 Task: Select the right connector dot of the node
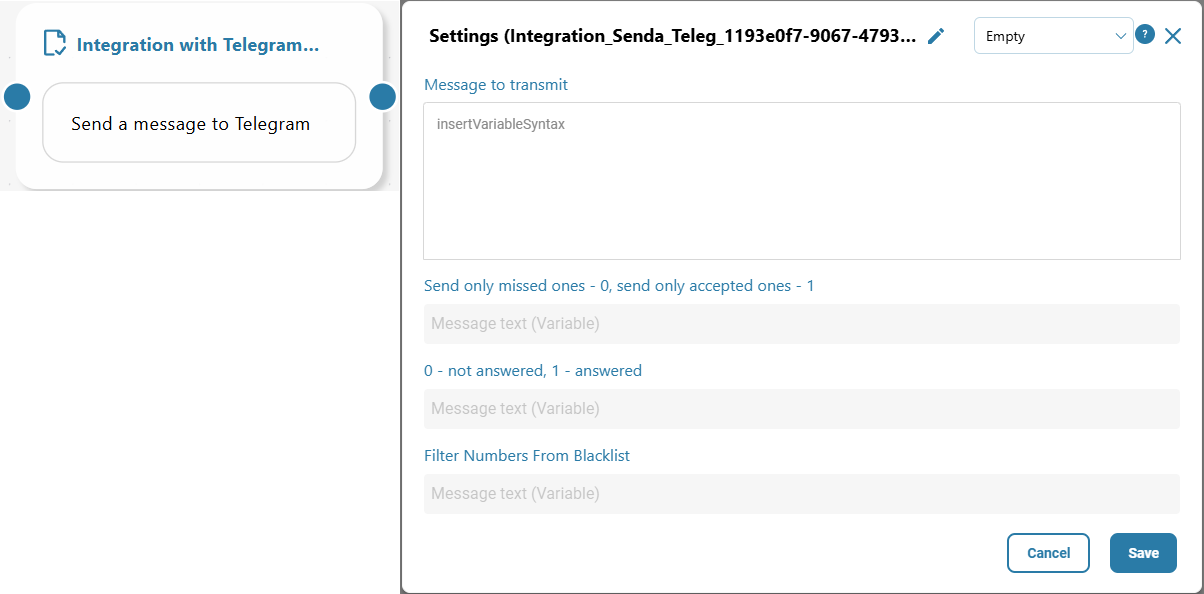(x=383, y=97)
